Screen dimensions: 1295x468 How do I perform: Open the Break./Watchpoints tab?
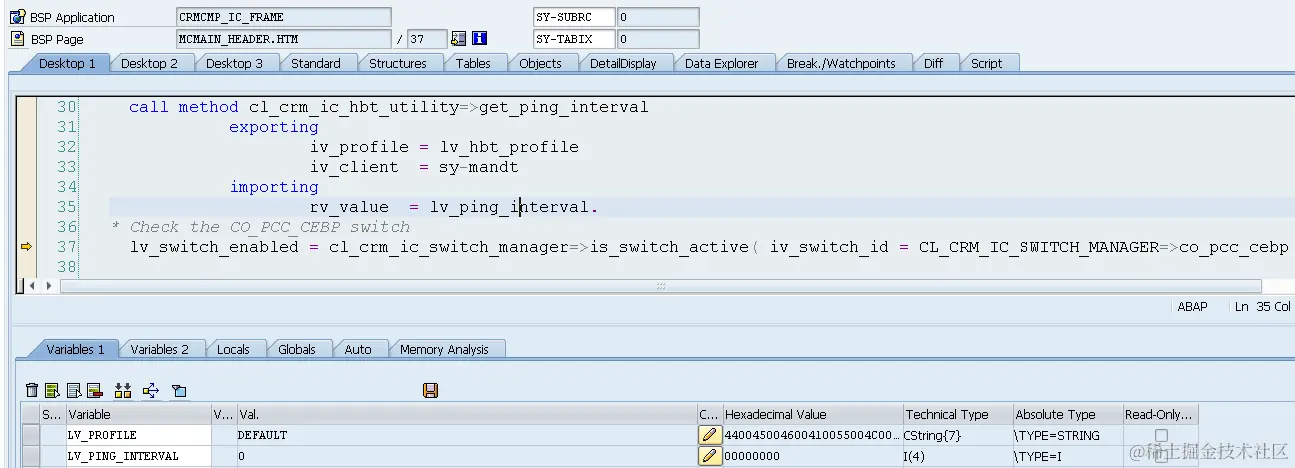point(841,63)
